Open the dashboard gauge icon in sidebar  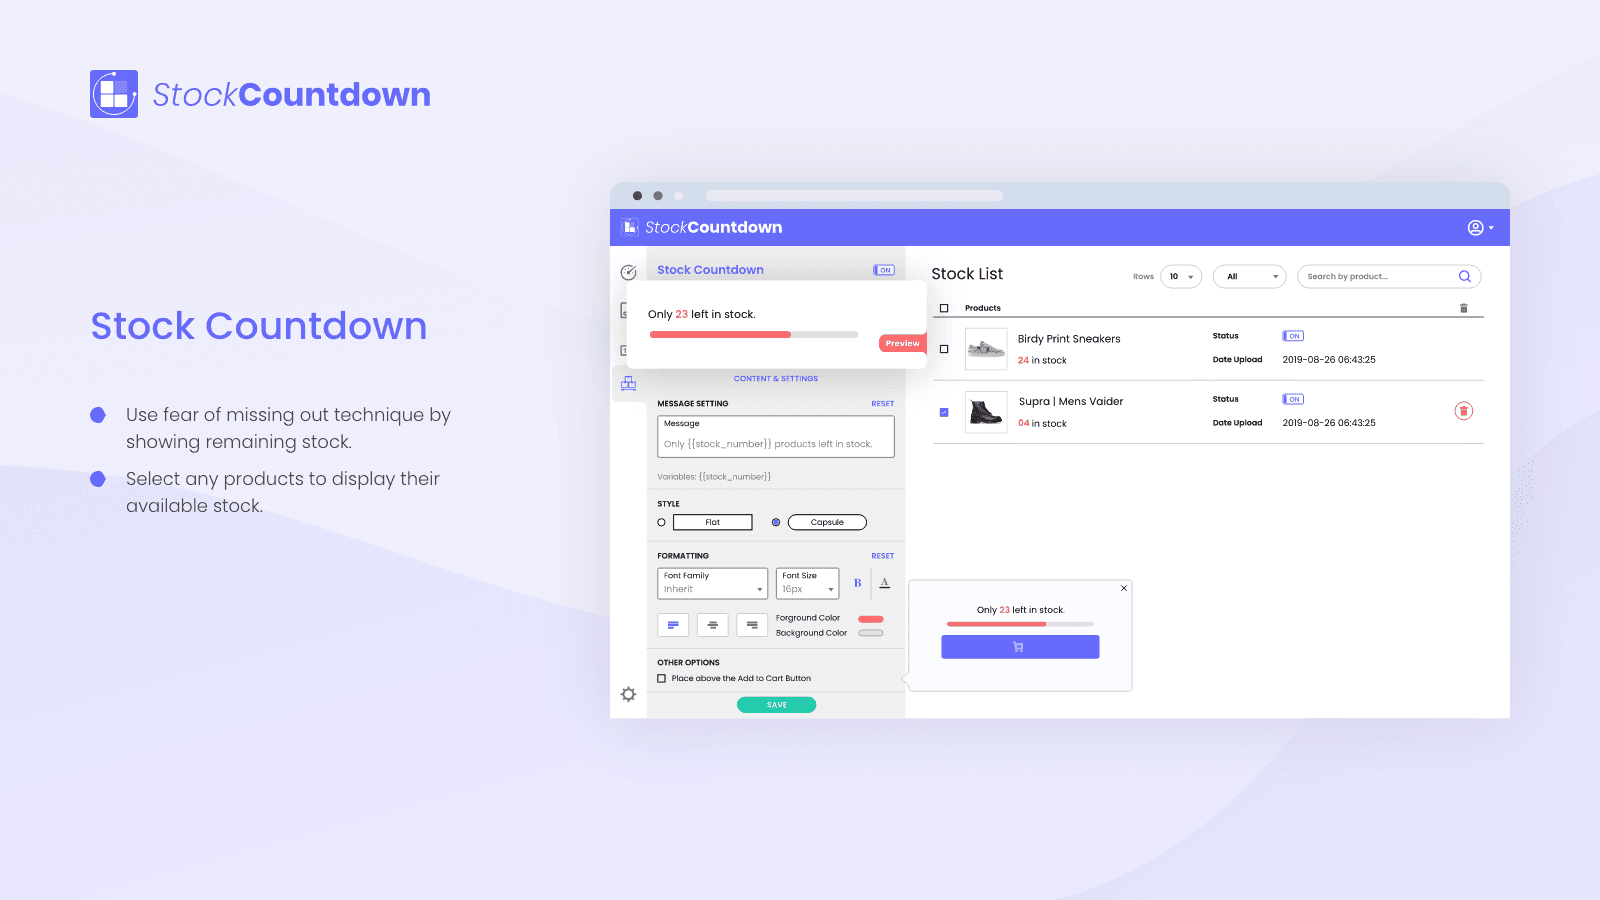pyautogui.click(x=628, y=272)
